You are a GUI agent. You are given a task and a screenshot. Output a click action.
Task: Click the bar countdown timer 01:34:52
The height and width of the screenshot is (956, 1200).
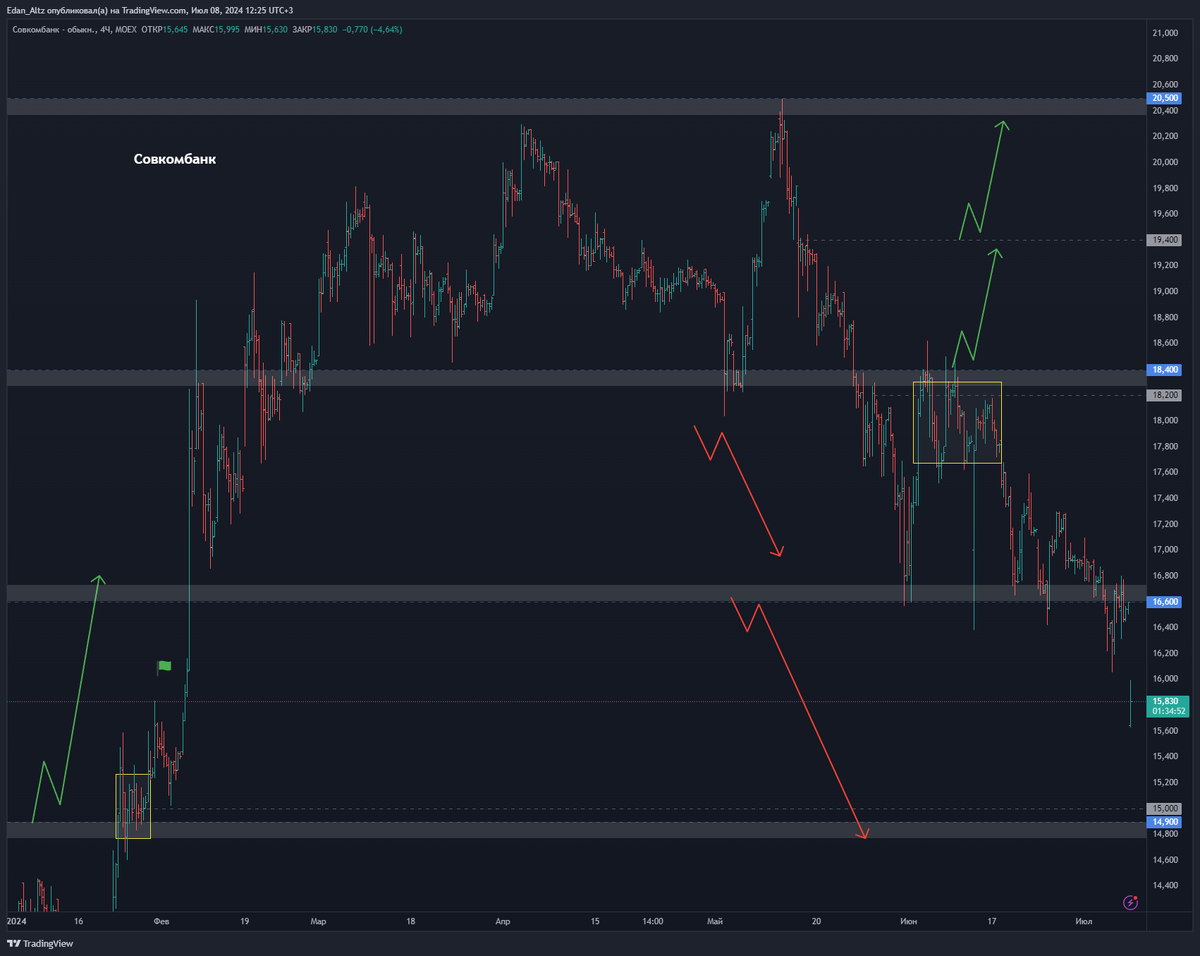(x=1168, y=711)
